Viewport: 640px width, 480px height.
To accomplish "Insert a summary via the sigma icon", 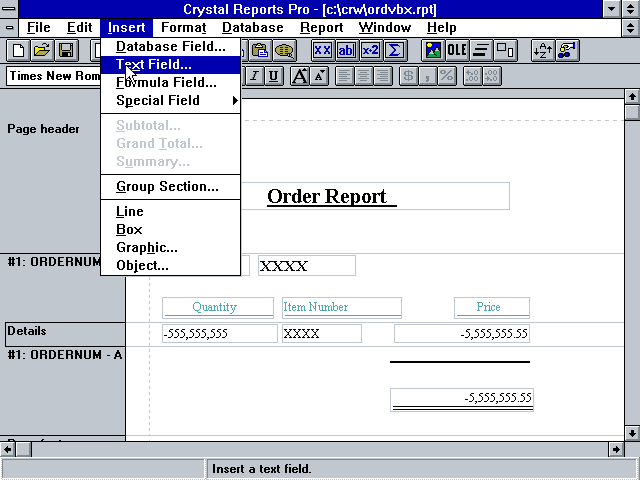I will (x=395, y=51).
